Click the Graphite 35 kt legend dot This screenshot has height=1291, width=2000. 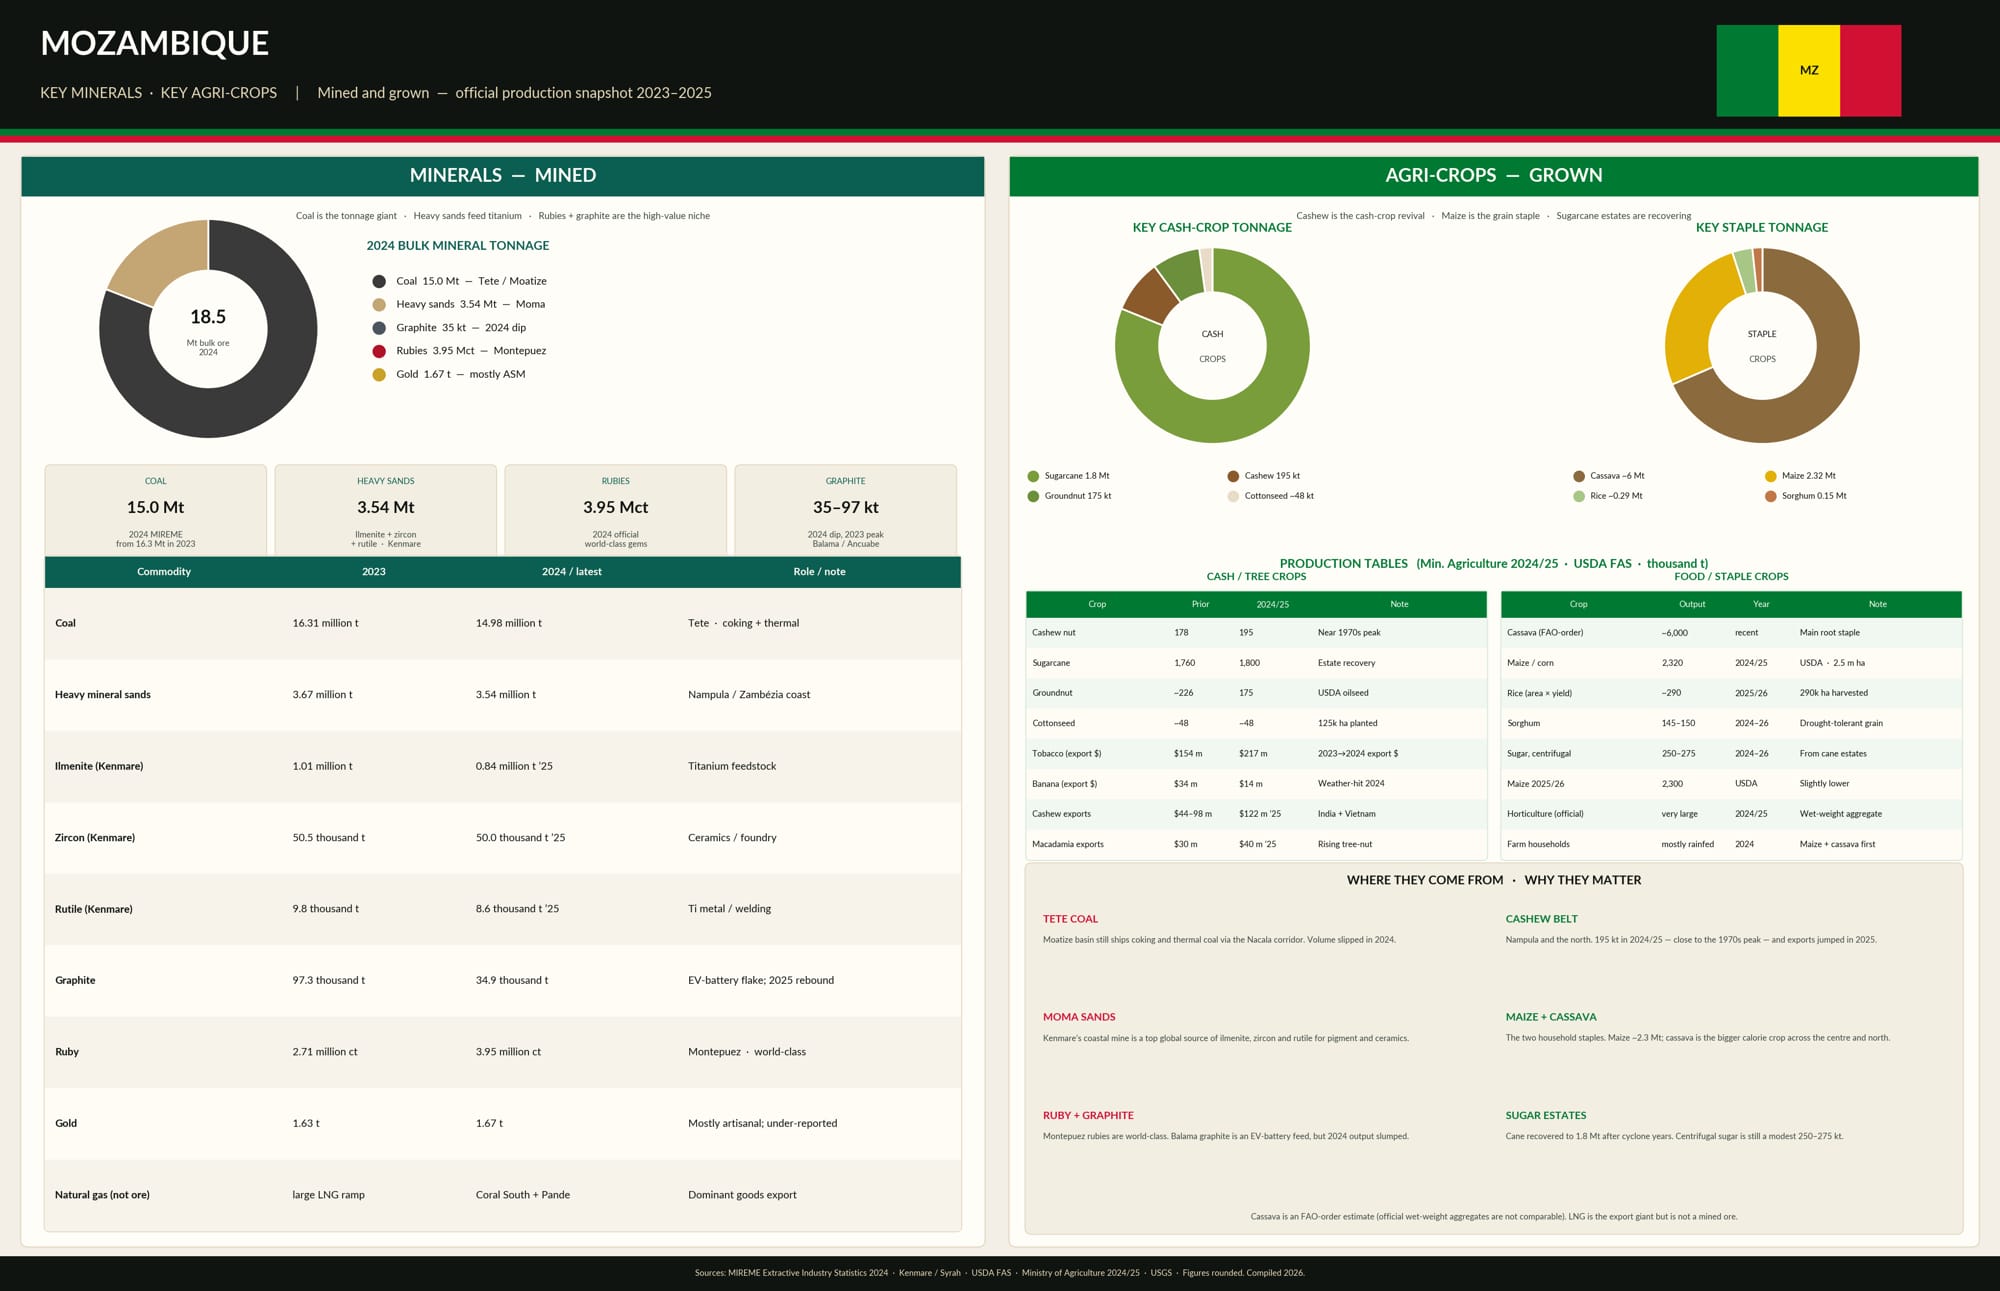[x=379, y=328]
